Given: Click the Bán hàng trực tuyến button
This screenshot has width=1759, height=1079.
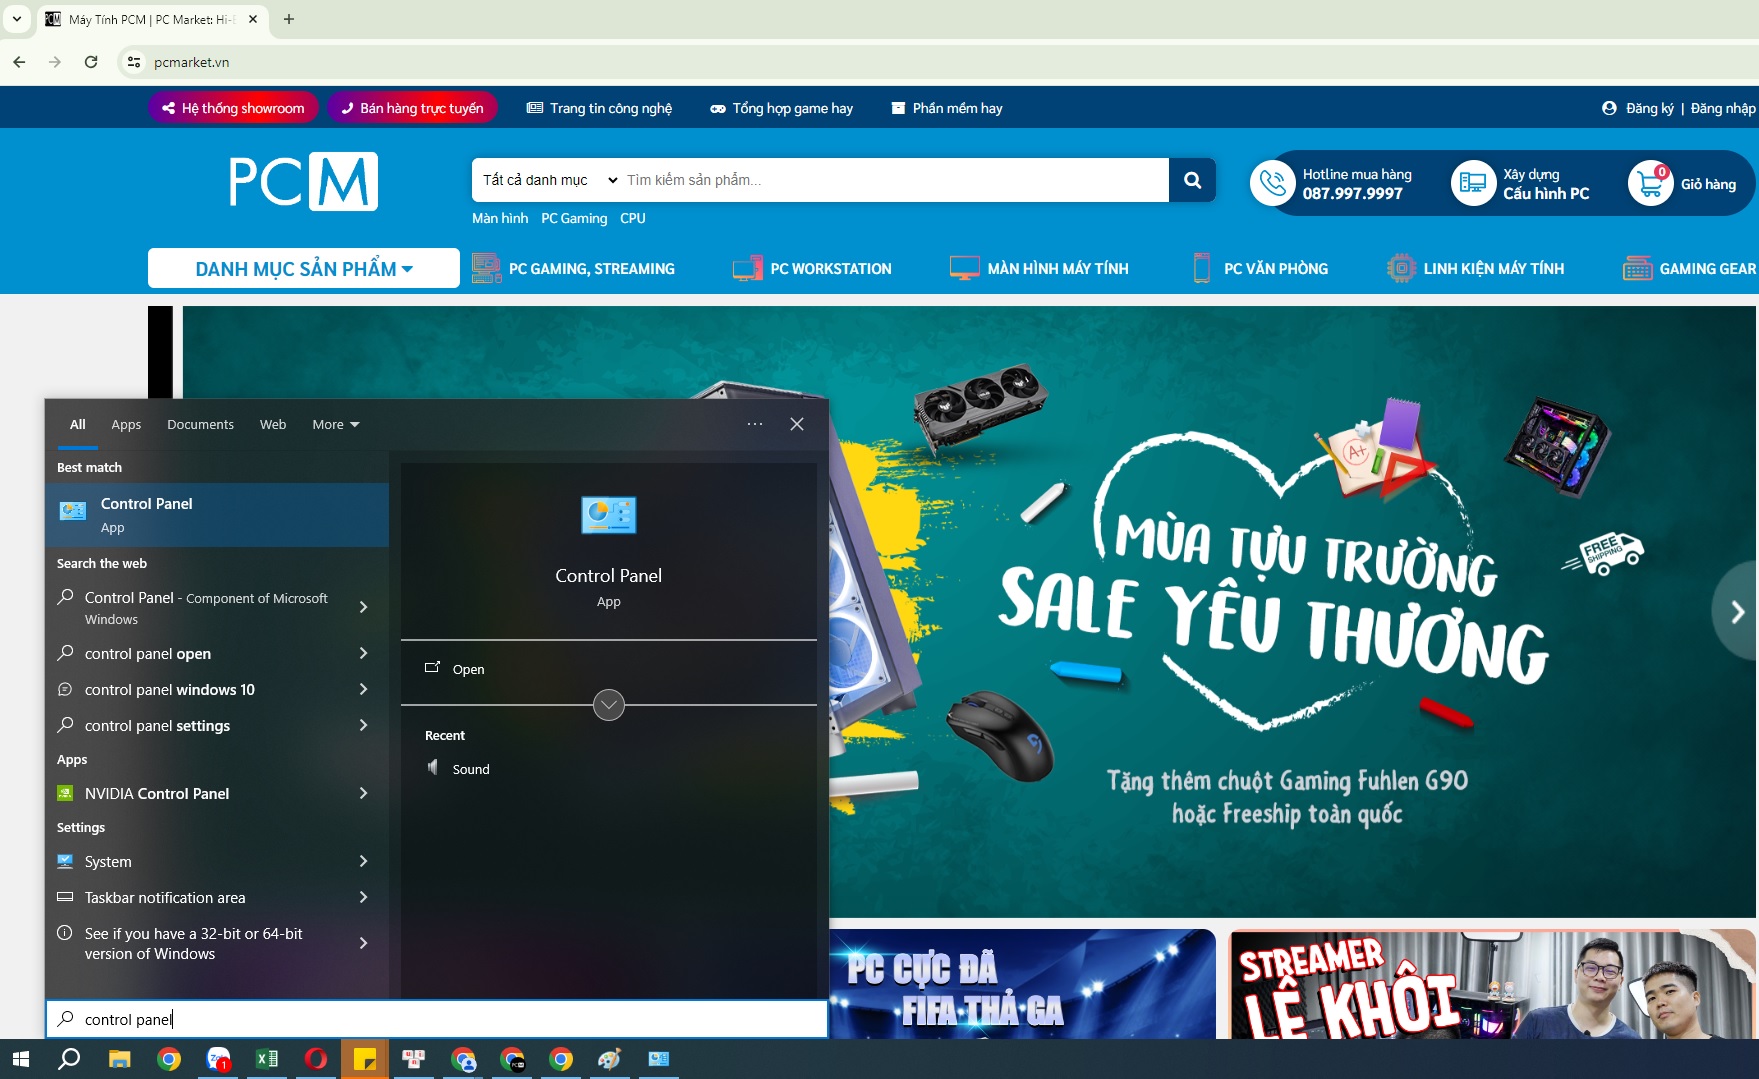Looking at the screenshot, I should (412, 108).
